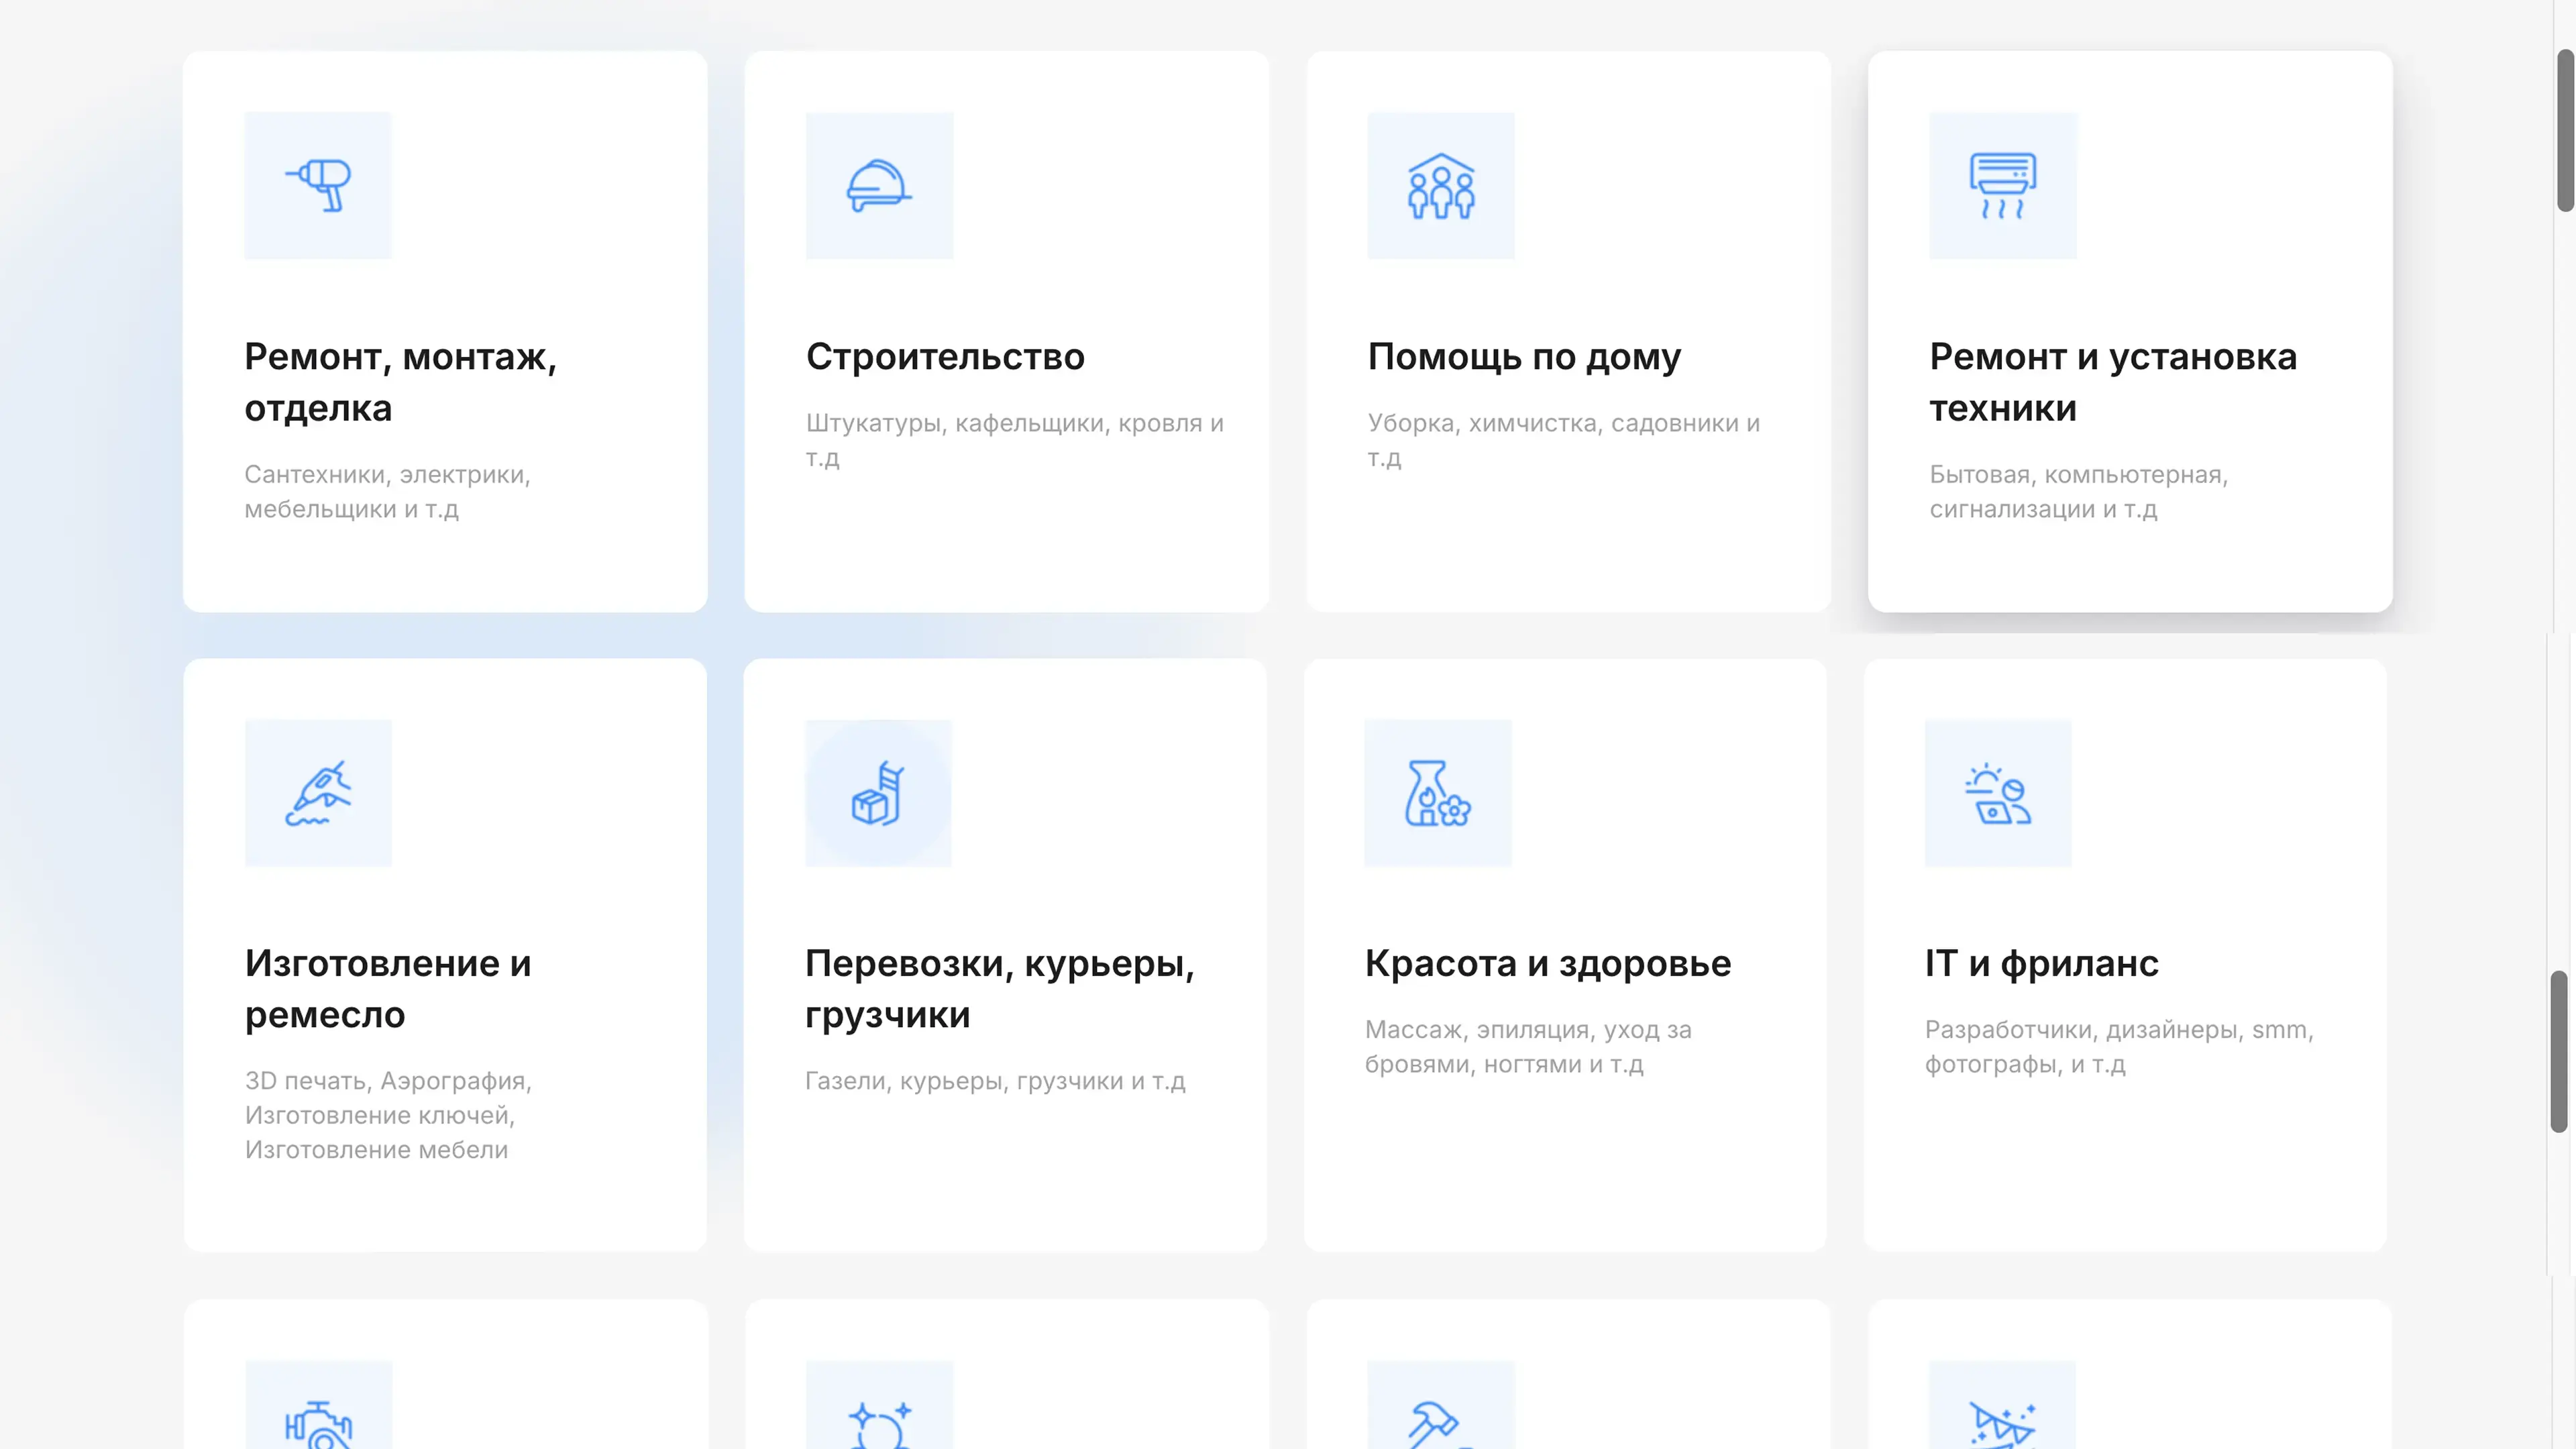Open the IT и фриланс heading
2576x1449 pixels.
coord(2041,963)
